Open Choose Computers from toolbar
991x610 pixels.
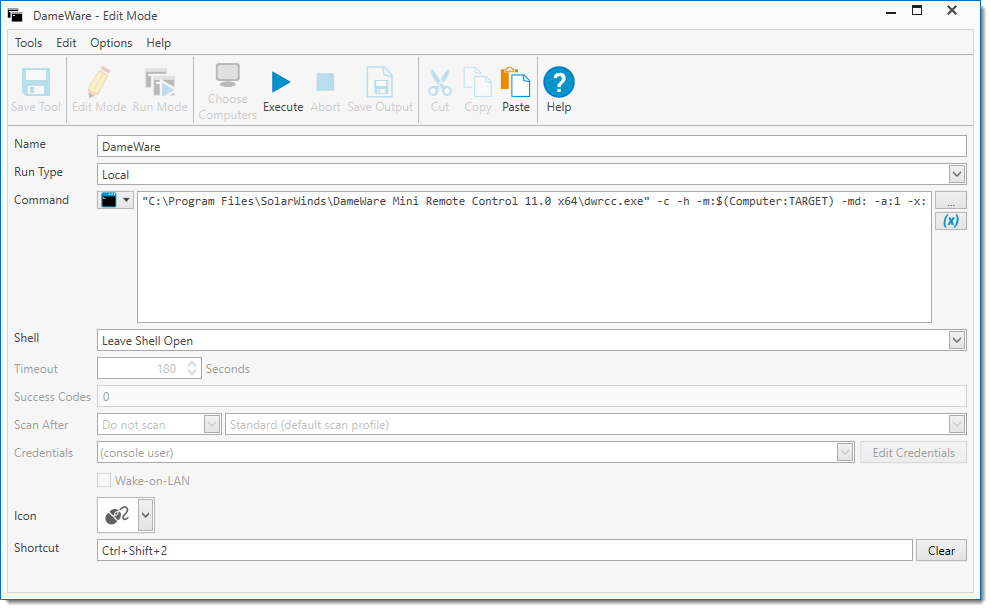(x=228, y=90)
